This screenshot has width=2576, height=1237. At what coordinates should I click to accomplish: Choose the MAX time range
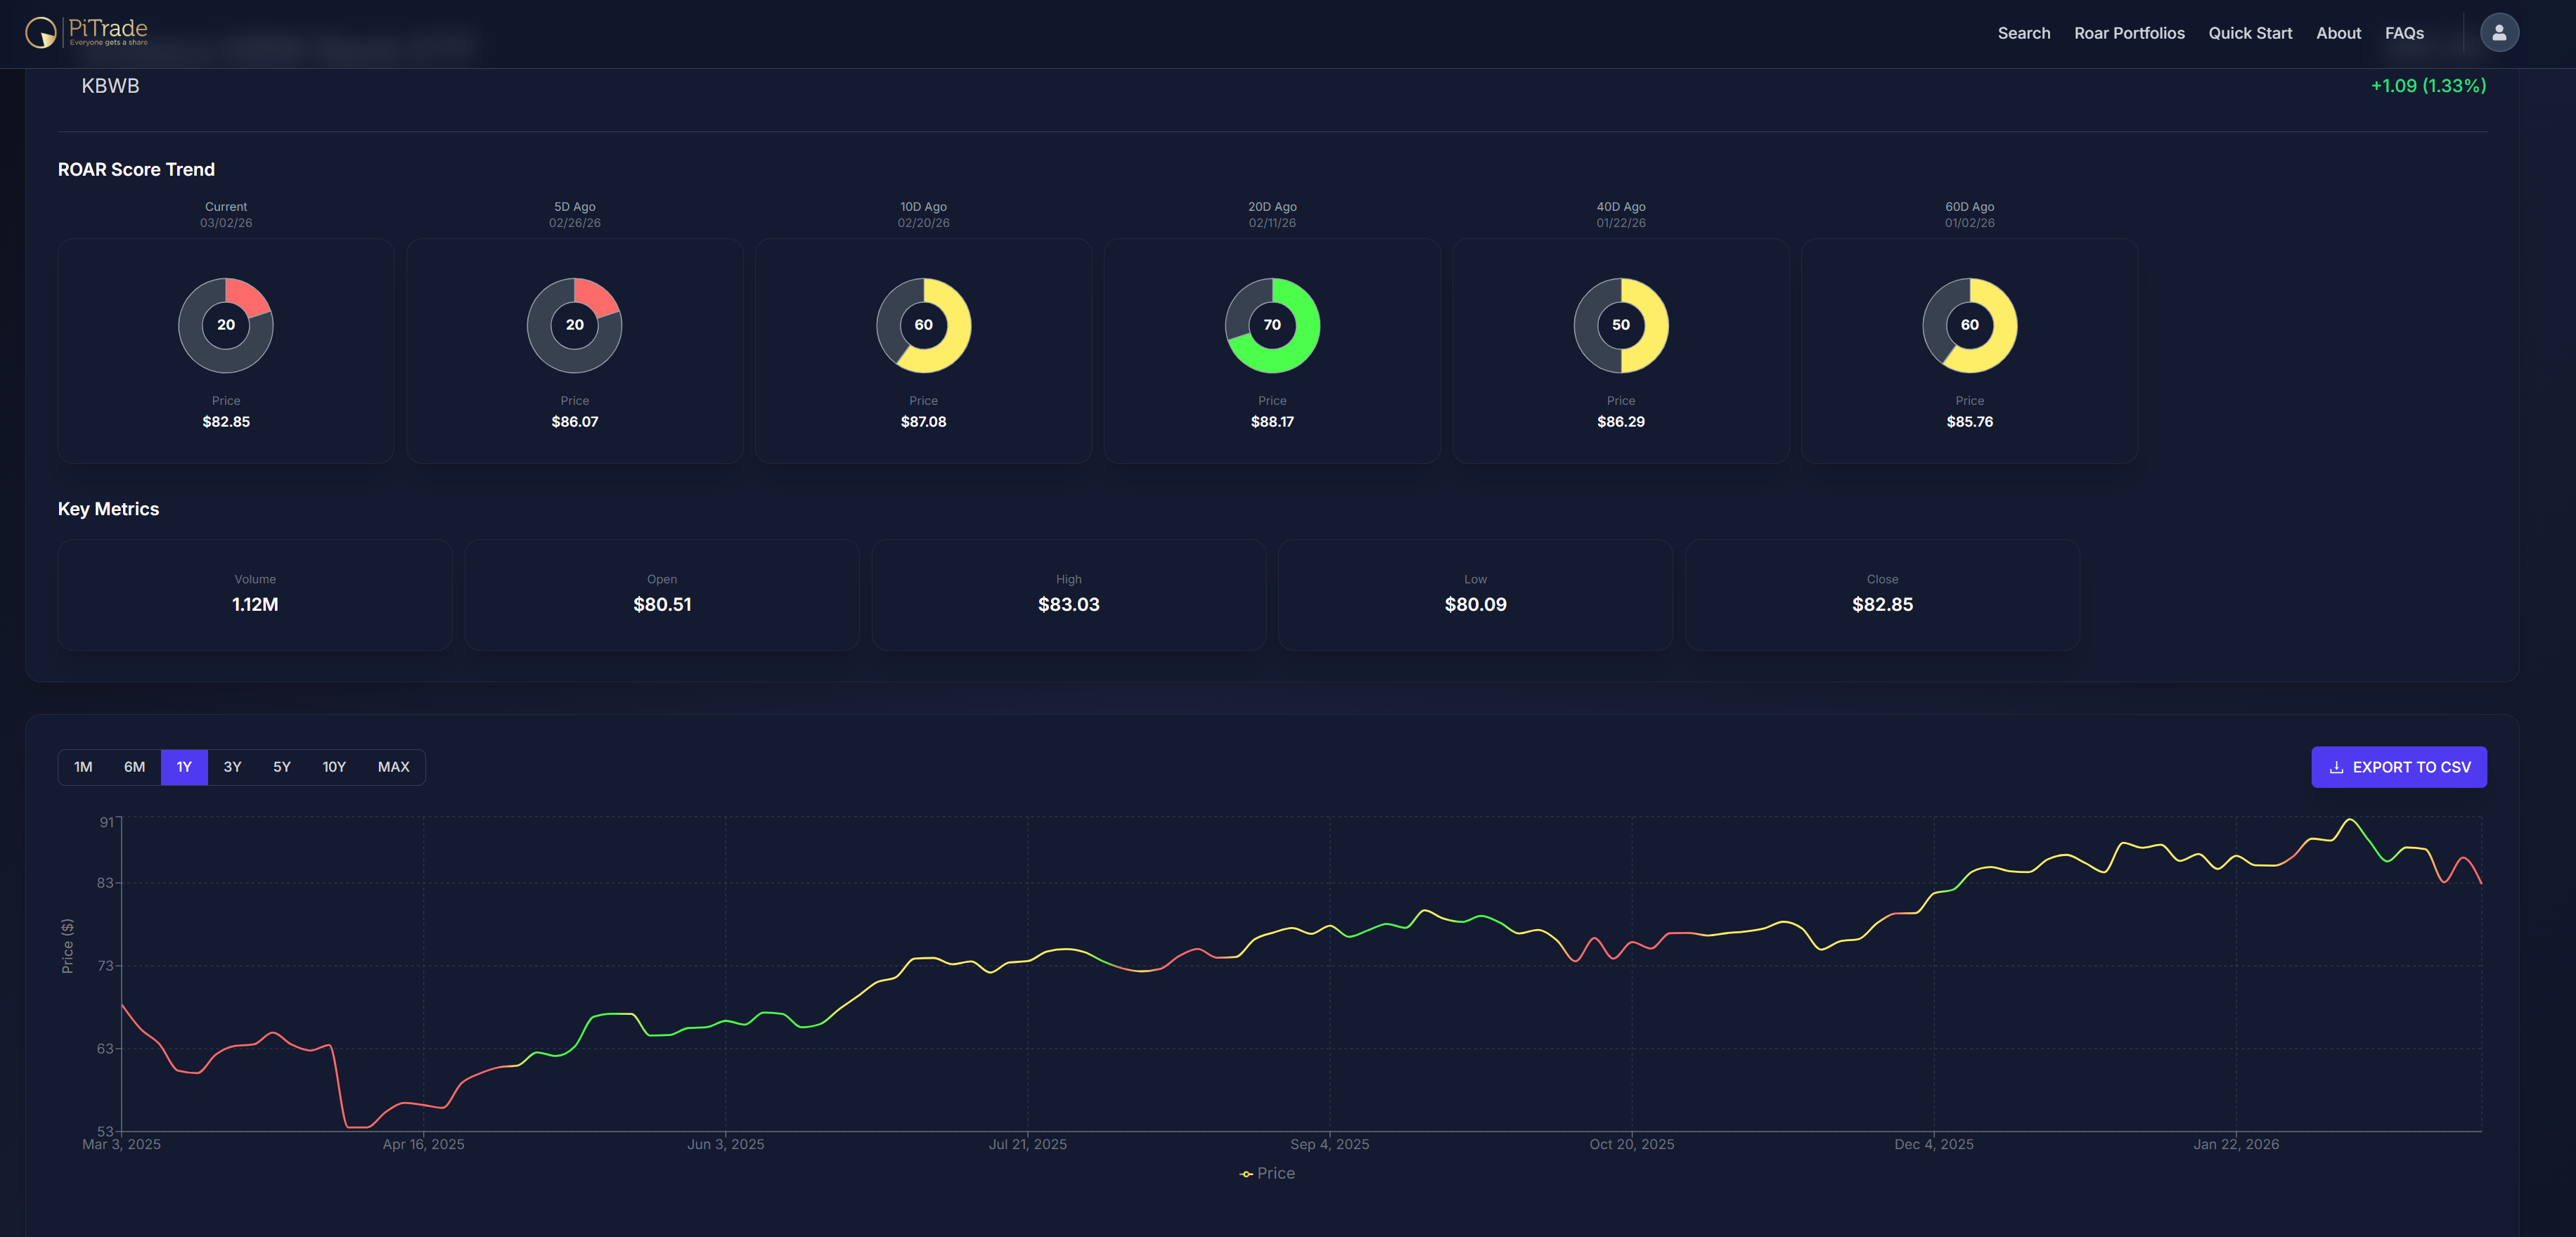pyautogui.click(x=393, y=767)
